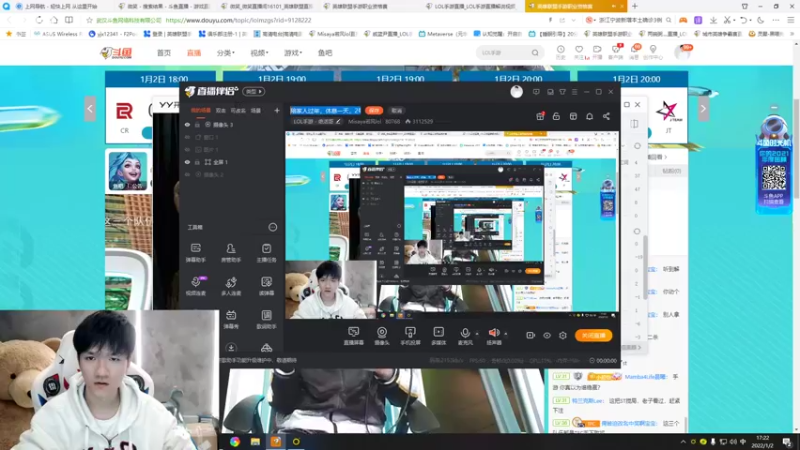This screenshot has height=450, width=800.
Task: Click the user avatar in streaming app title bar
Action: [516, 92]
